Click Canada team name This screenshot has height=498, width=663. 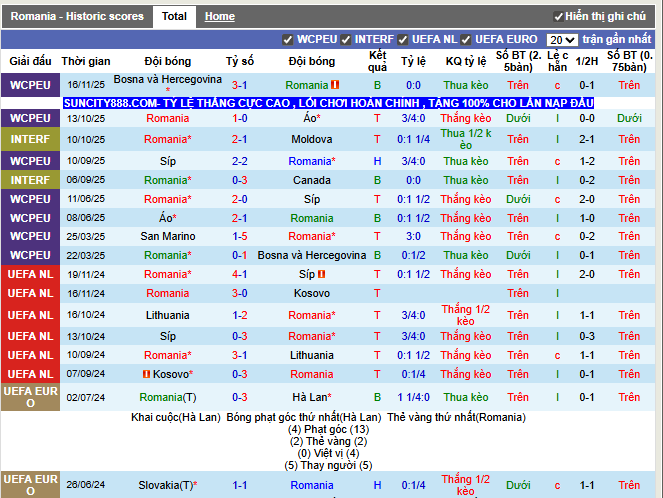click(x=312, y=181)
